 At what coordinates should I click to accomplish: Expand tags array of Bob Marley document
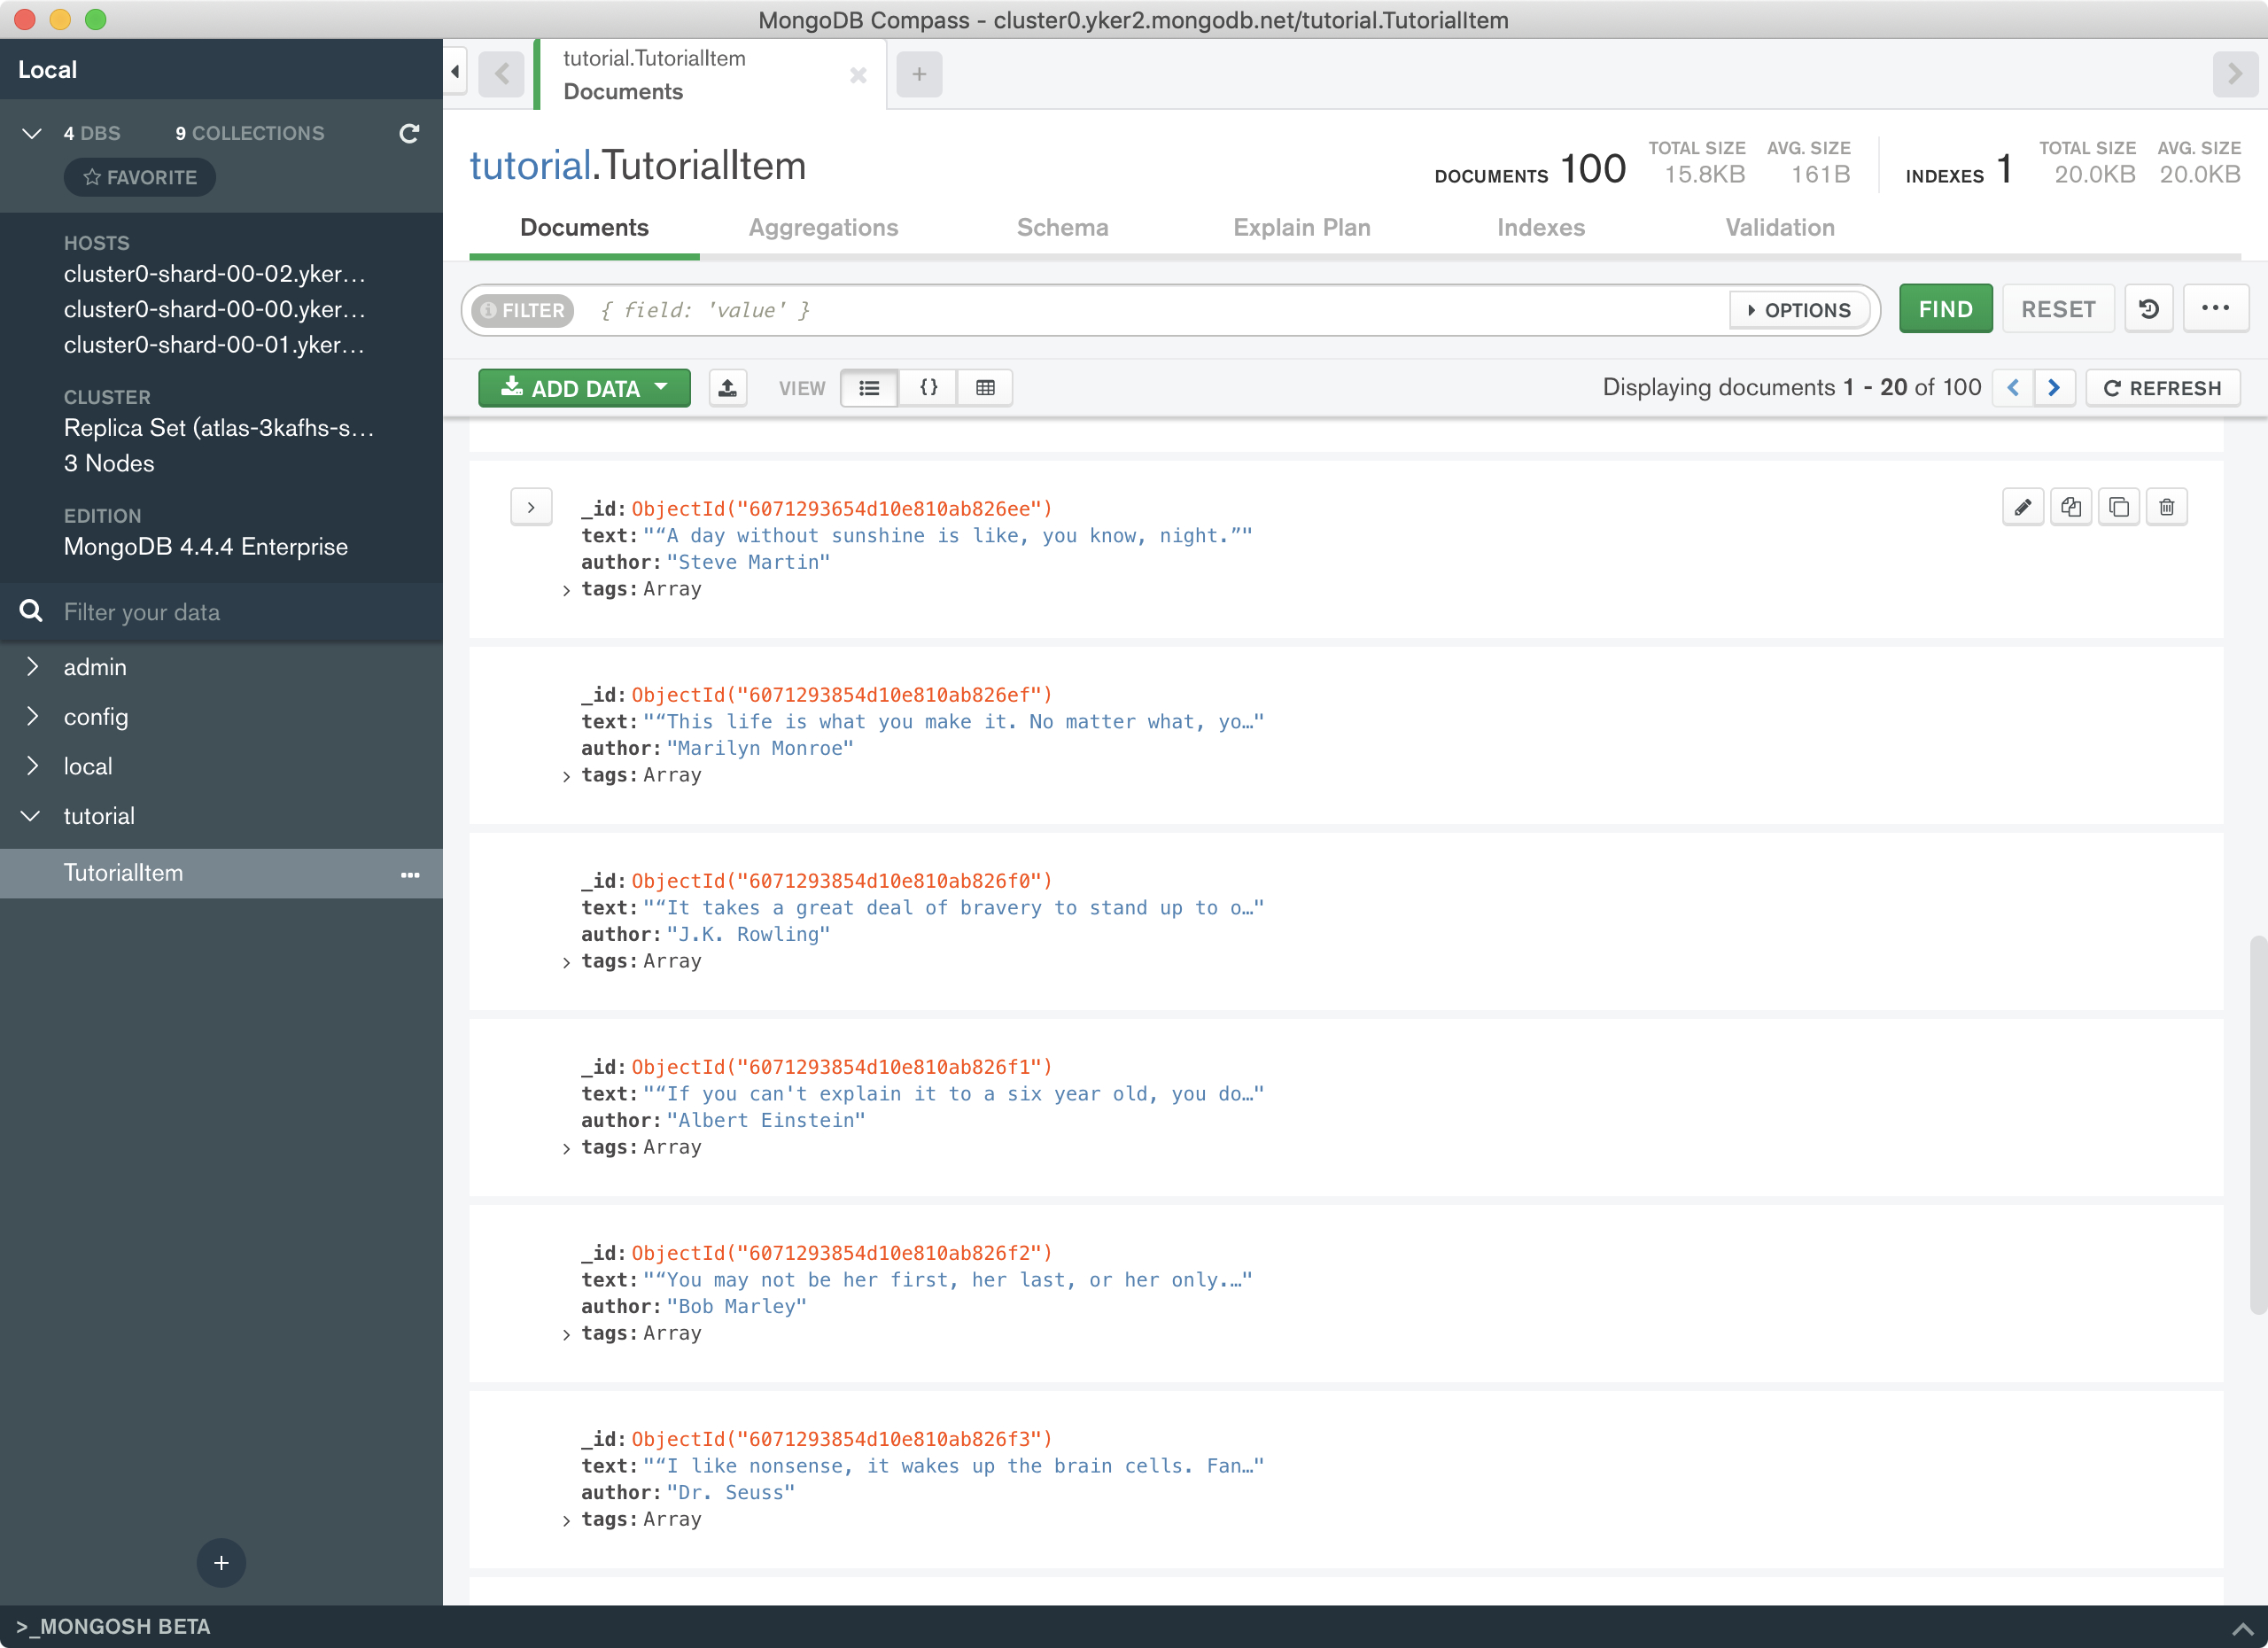[x=567, y=1335]
